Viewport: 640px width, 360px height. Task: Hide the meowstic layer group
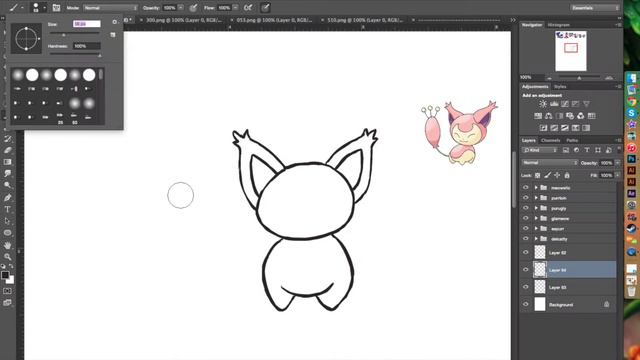tap(526, 188)
